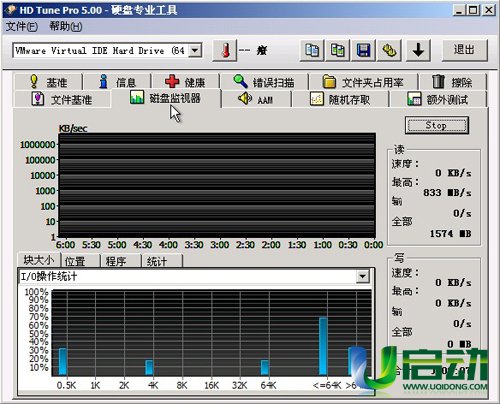Click the 4K bar in the I/O chart
The image size is (500, 404).
pos(149,368)
